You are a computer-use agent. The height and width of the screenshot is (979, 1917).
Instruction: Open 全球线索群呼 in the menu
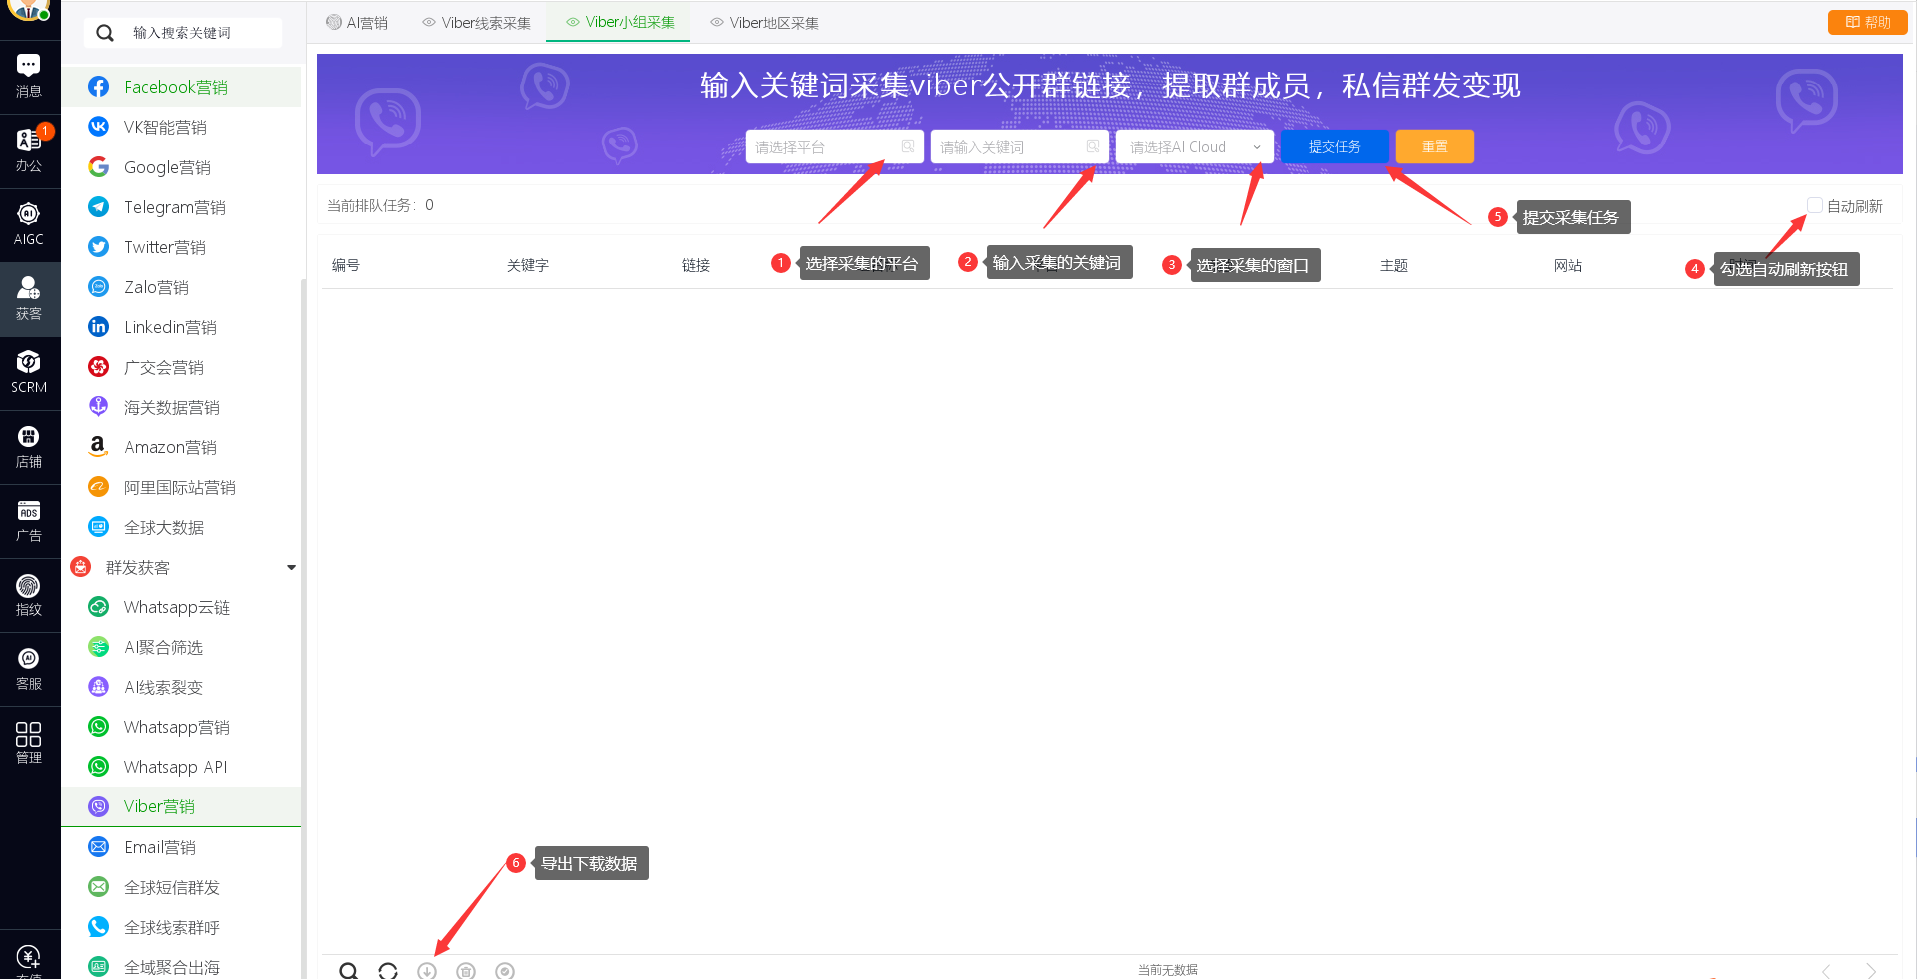tap(181, 927)
